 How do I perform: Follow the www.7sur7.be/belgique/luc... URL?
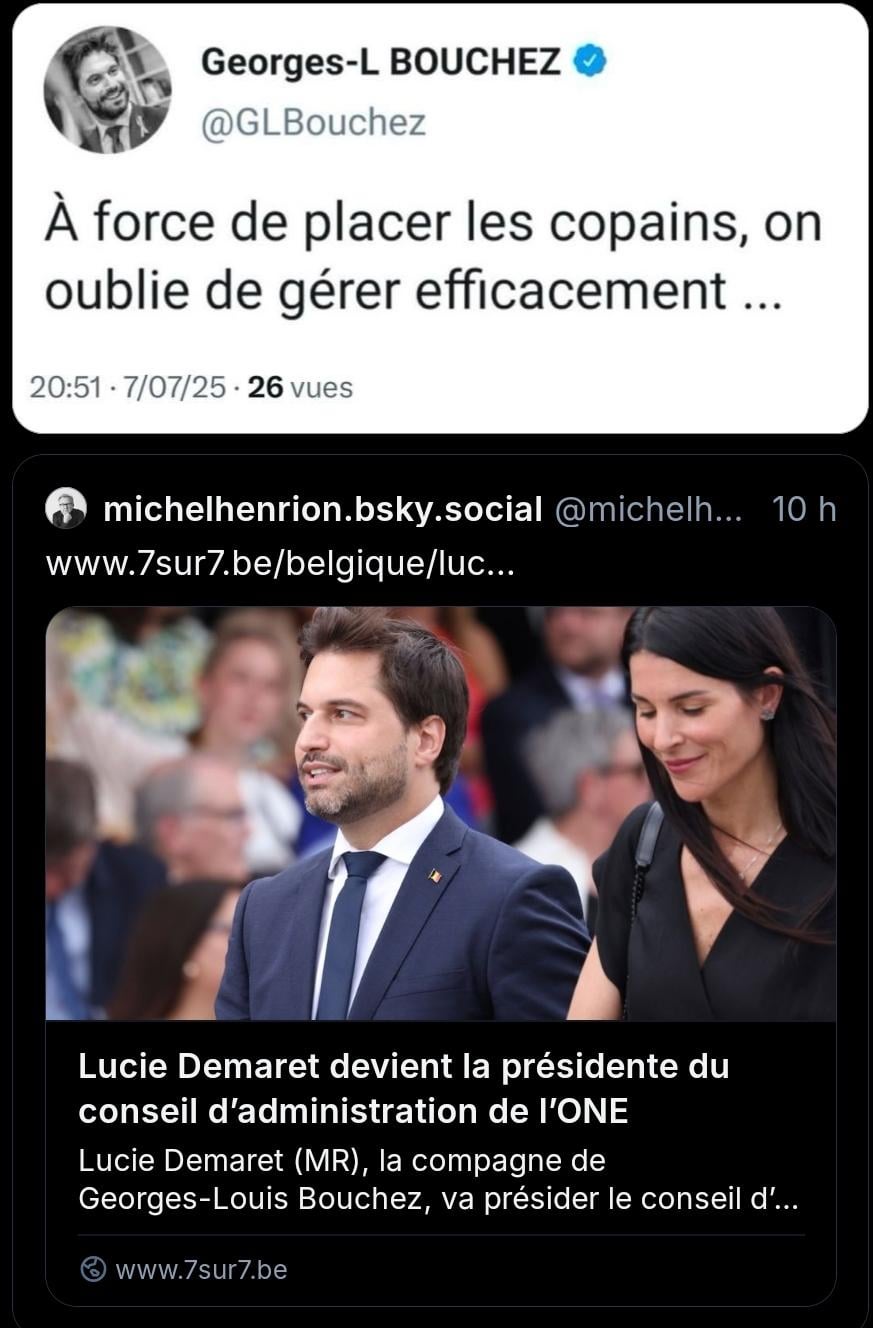281,565
